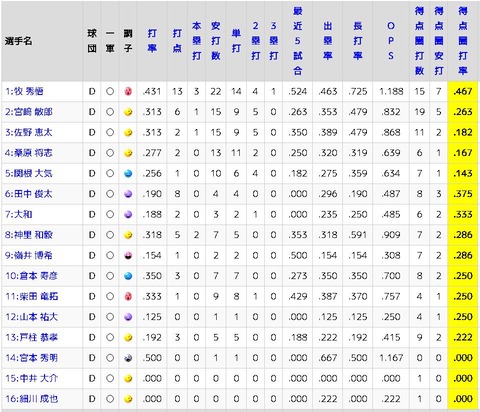
Task: Click the condition icon in 戸柱 恭孝's row
Action: tap(128, 338)
